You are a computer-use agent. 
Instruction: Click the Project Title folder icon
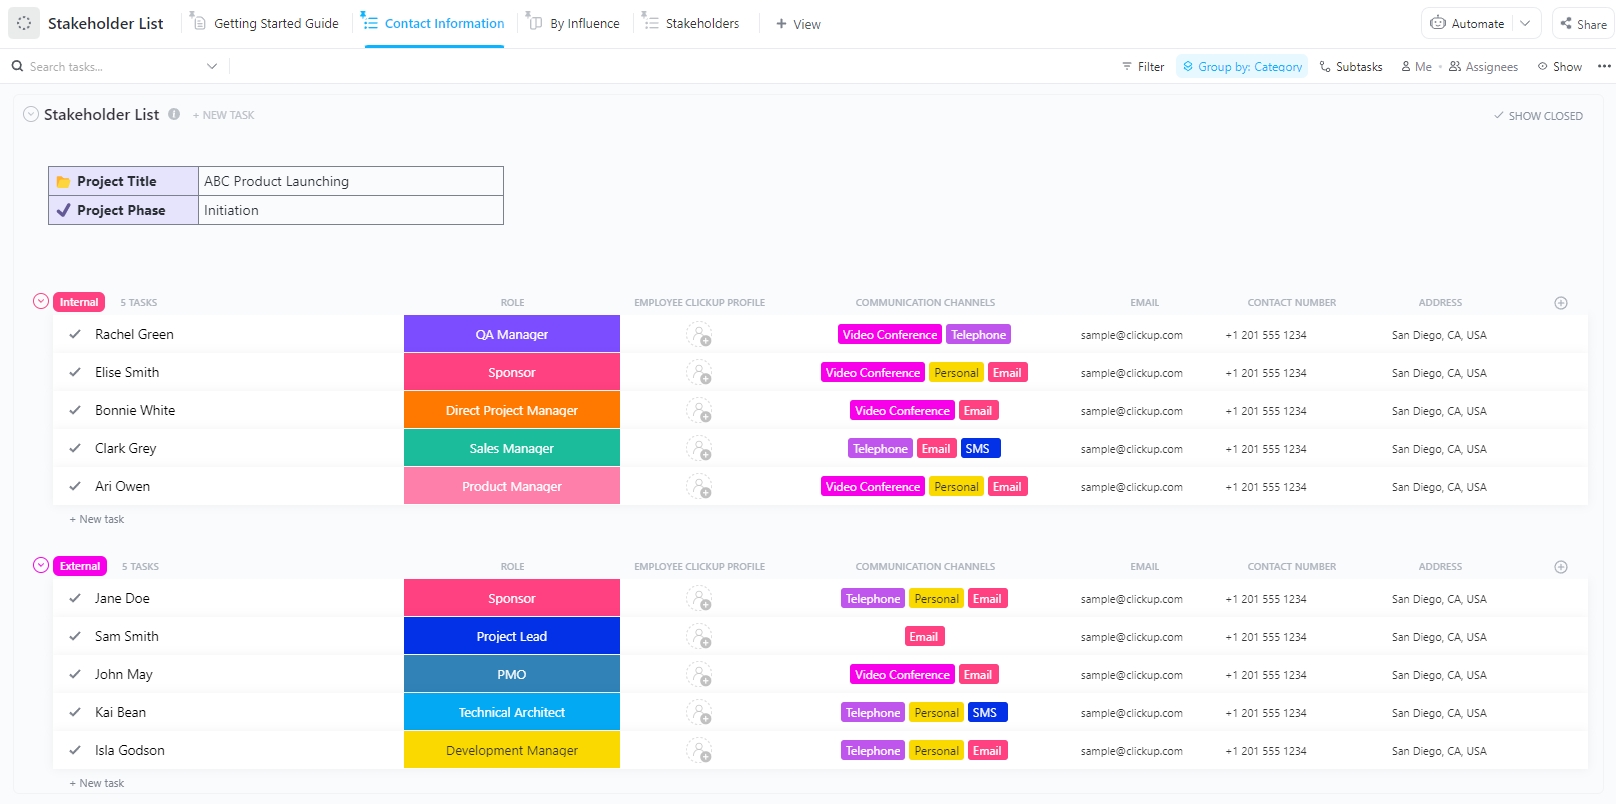(64, 182)
